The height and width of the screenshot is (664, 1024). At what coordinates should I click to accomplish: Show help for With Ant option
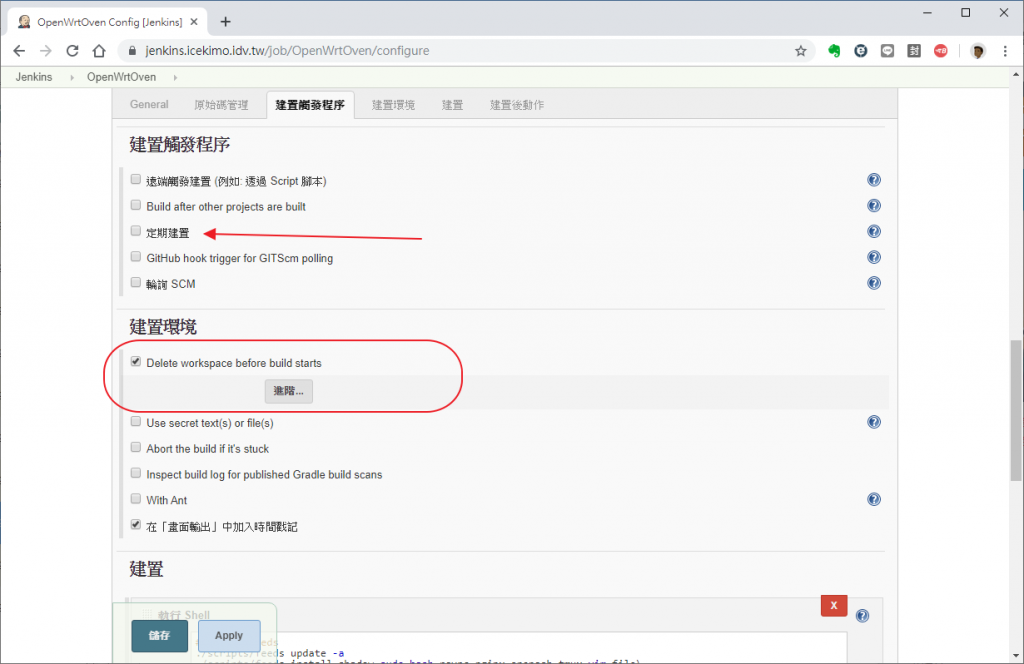(874, 499)
